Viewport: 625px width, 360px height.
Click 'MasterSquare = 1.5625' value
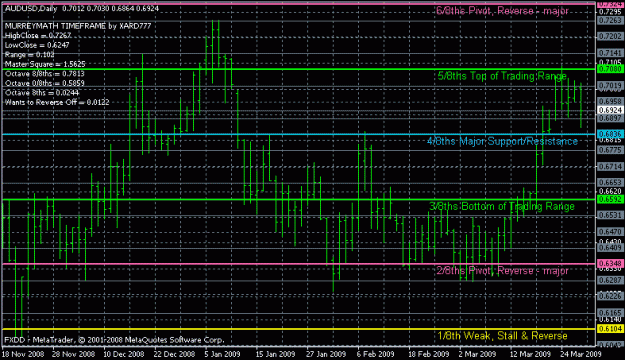[x=45, y=64]
